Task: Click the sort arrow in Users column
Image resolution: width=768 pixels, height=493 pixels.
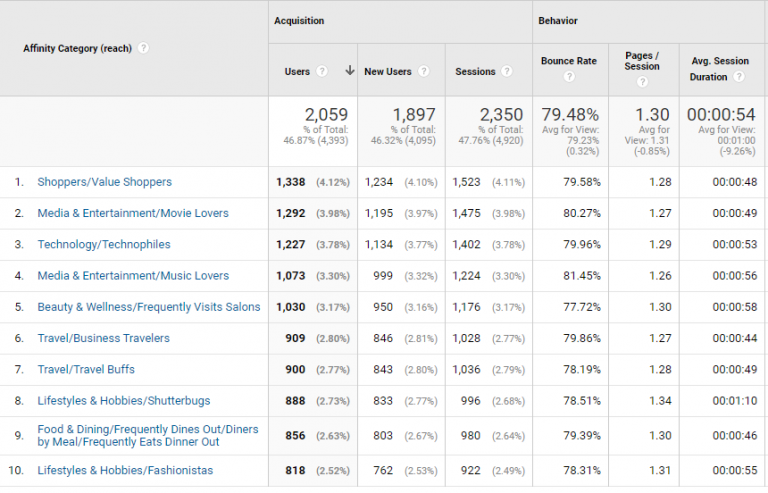Action: coord(349,72)
